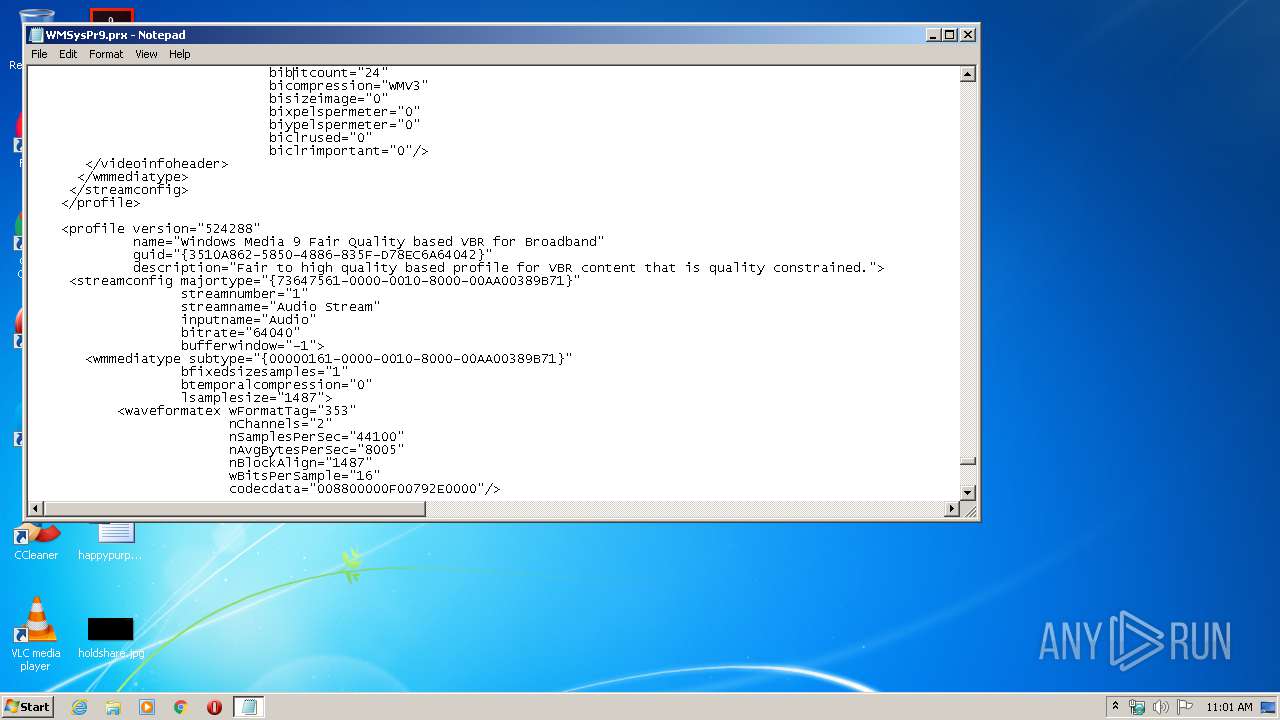1280x720 pixels.
Task: Open the volume speaker tray icon
Action: pyautogui.click(x=1161, y=707)
